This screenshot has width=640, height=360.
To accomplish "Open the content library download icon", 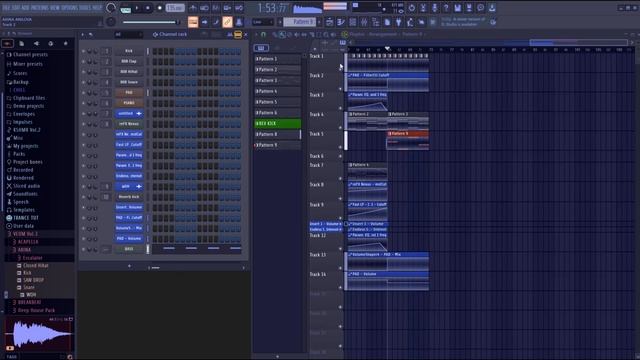I will click(x=492, y=8).
